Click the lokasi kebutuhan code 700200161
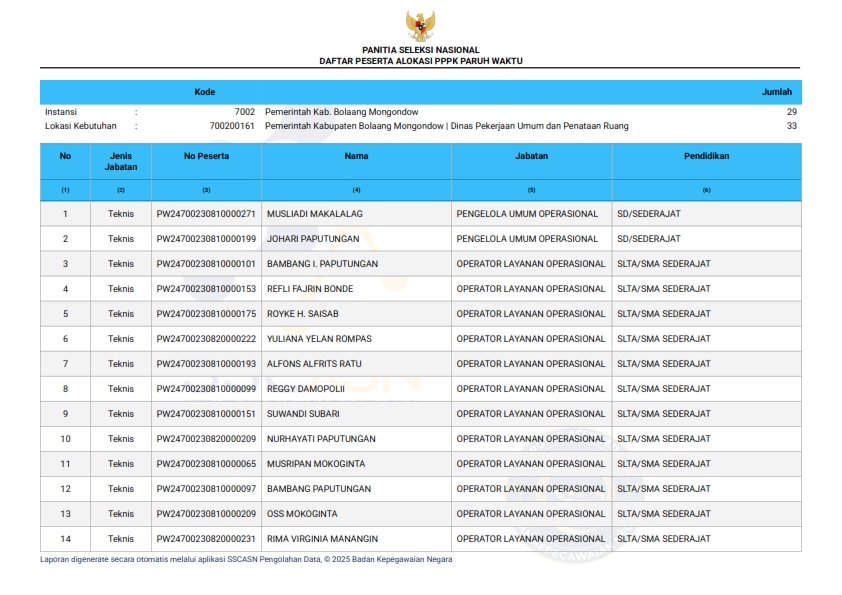842x595 pixels. pos(232,126)
